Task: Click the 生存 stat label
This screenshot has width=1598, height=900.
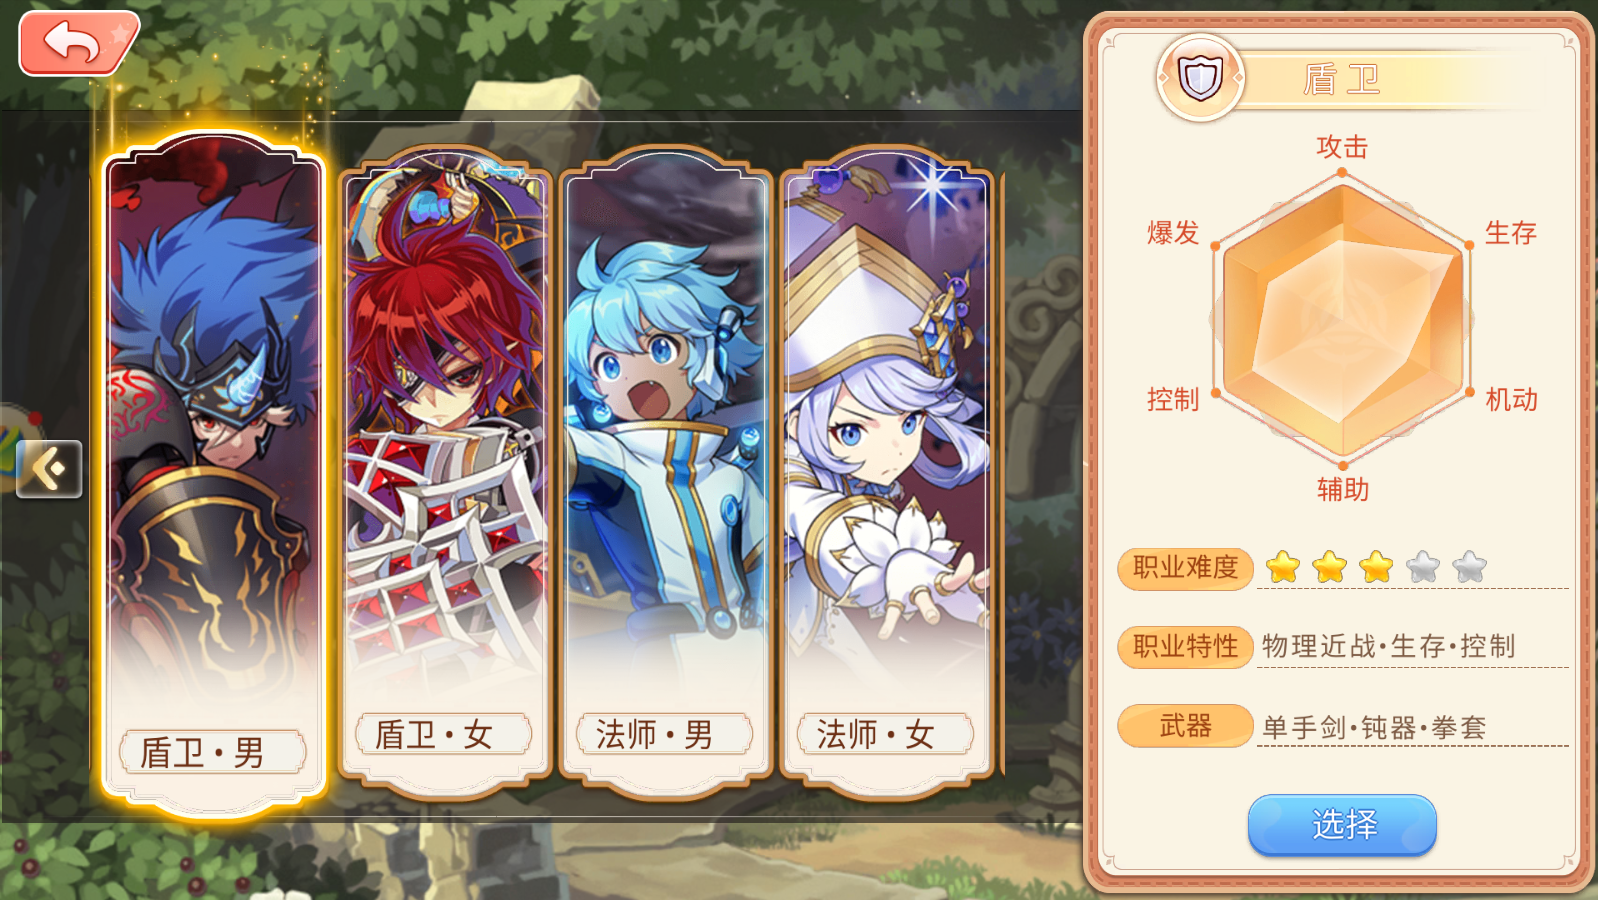Action: [x=1510, y=233]
